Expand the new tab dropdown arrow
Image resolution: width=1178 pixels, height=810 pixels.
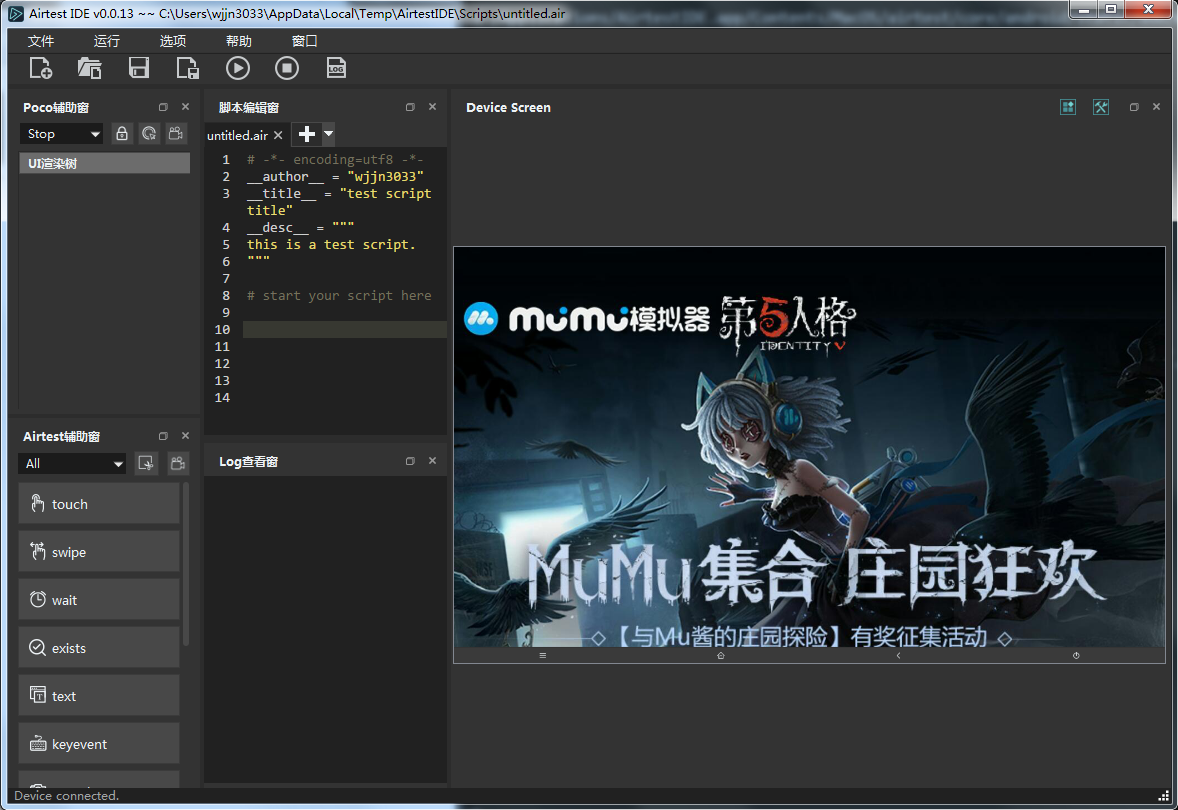(328, 134)
